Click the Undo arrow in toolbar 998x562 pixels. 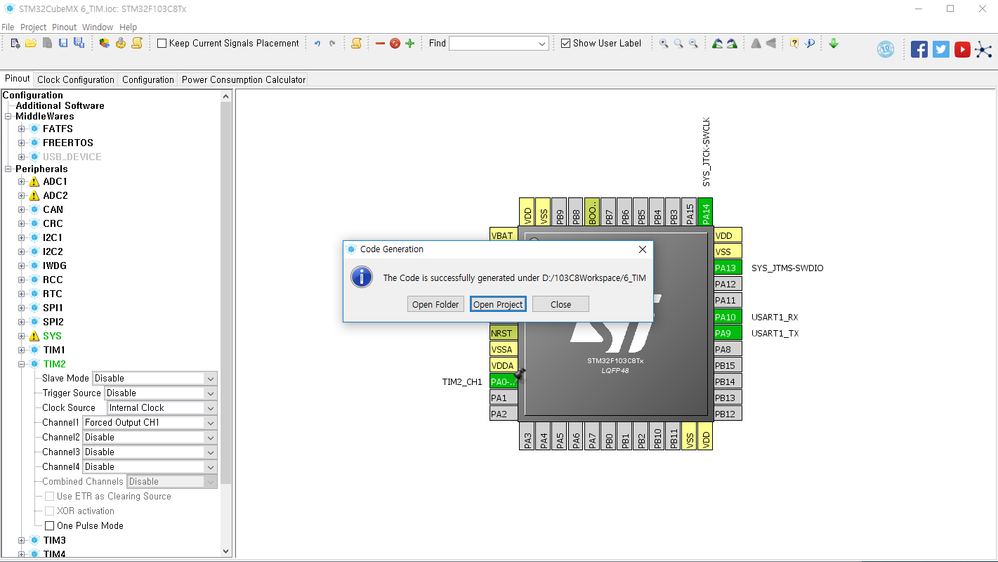(317, 43)
